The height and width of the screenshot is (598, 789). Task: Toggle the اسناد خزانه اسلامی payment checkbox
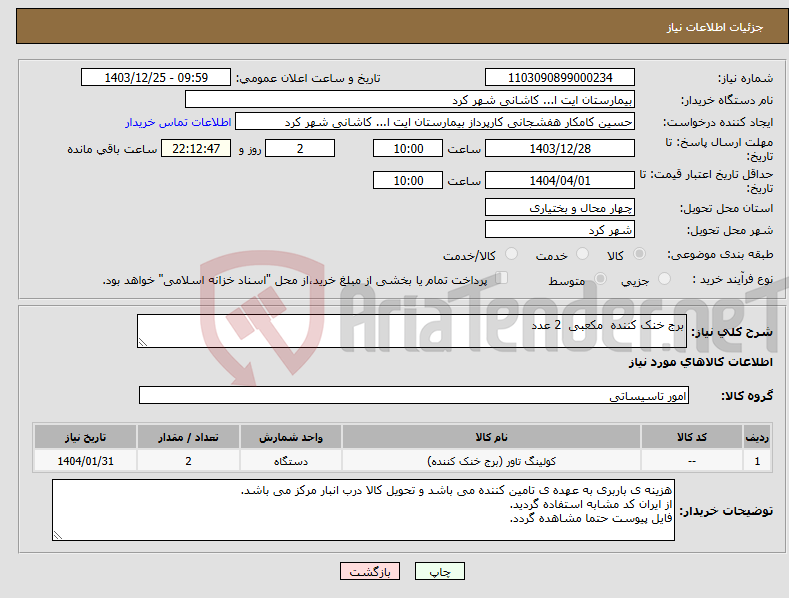click(x=501, y=278)
